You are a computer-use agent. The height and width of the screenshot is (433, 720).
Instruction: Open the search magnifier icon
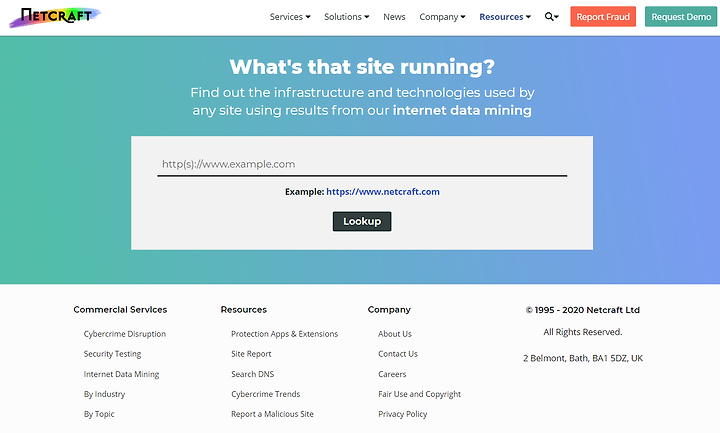[x=551, y=17]
